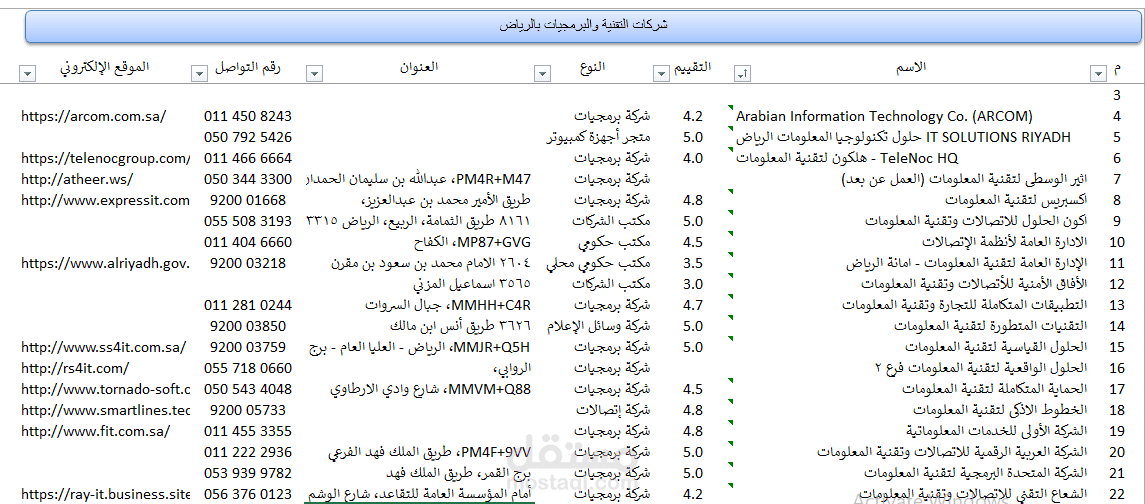Select phone number 011 222 2936
Image resolution: width=1145 pixels, height=504 pixels.
(248, 453)
